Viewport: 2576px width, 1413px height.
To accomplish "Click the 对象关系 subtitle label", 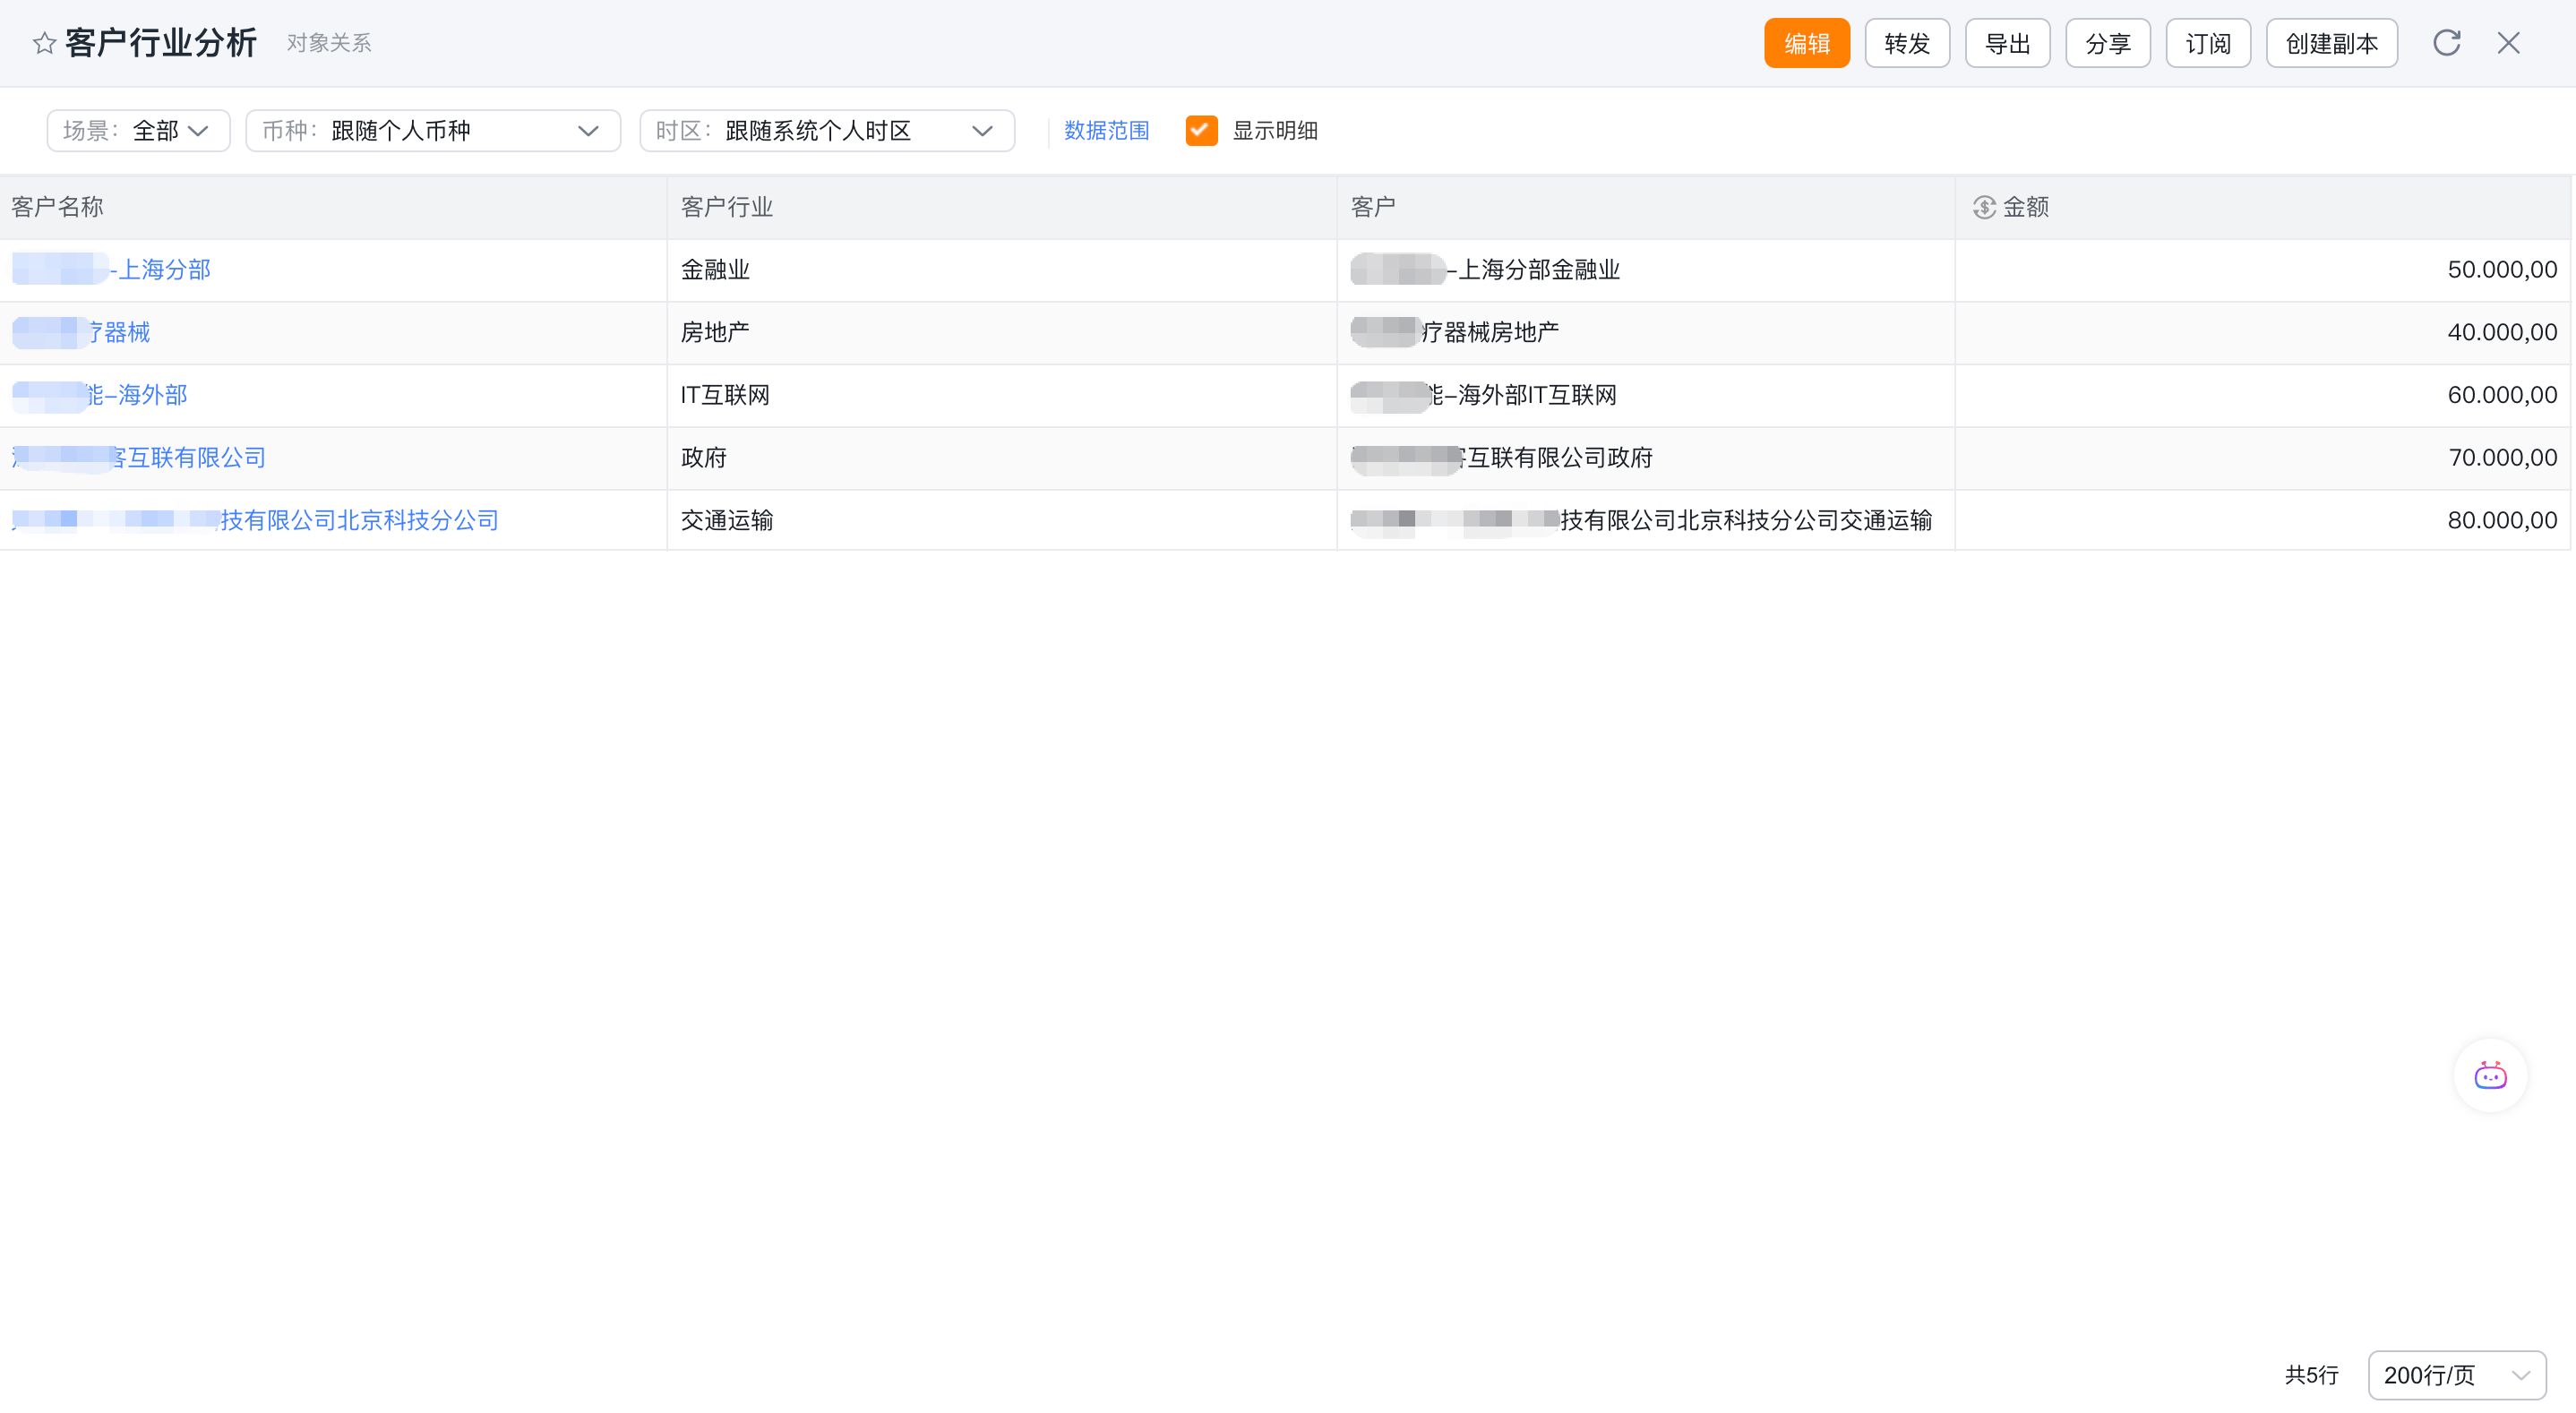I will (329, 43).
